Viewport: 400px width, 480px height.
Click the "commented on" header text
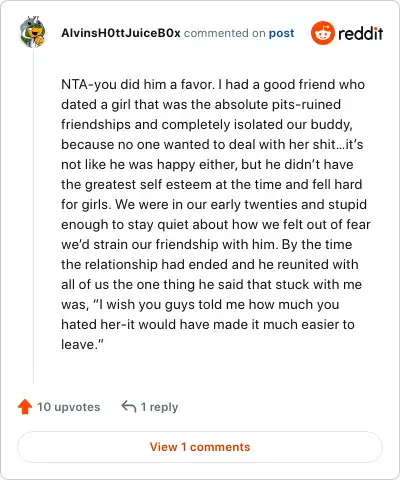coord(224,33)
